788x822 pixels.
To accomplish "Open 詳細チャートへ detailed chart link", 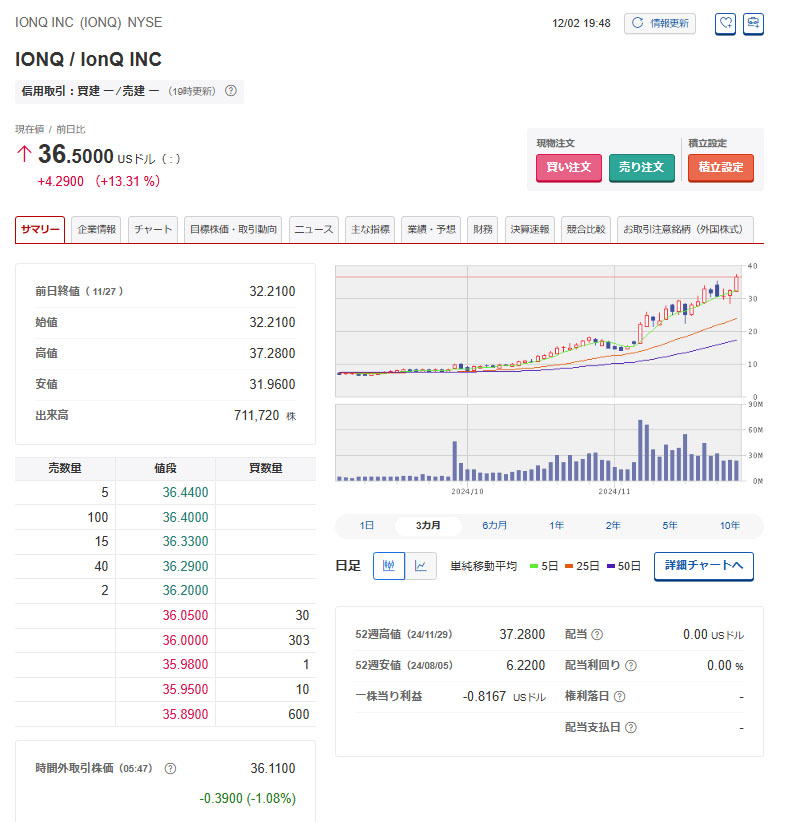I will [x=703, y=566].
